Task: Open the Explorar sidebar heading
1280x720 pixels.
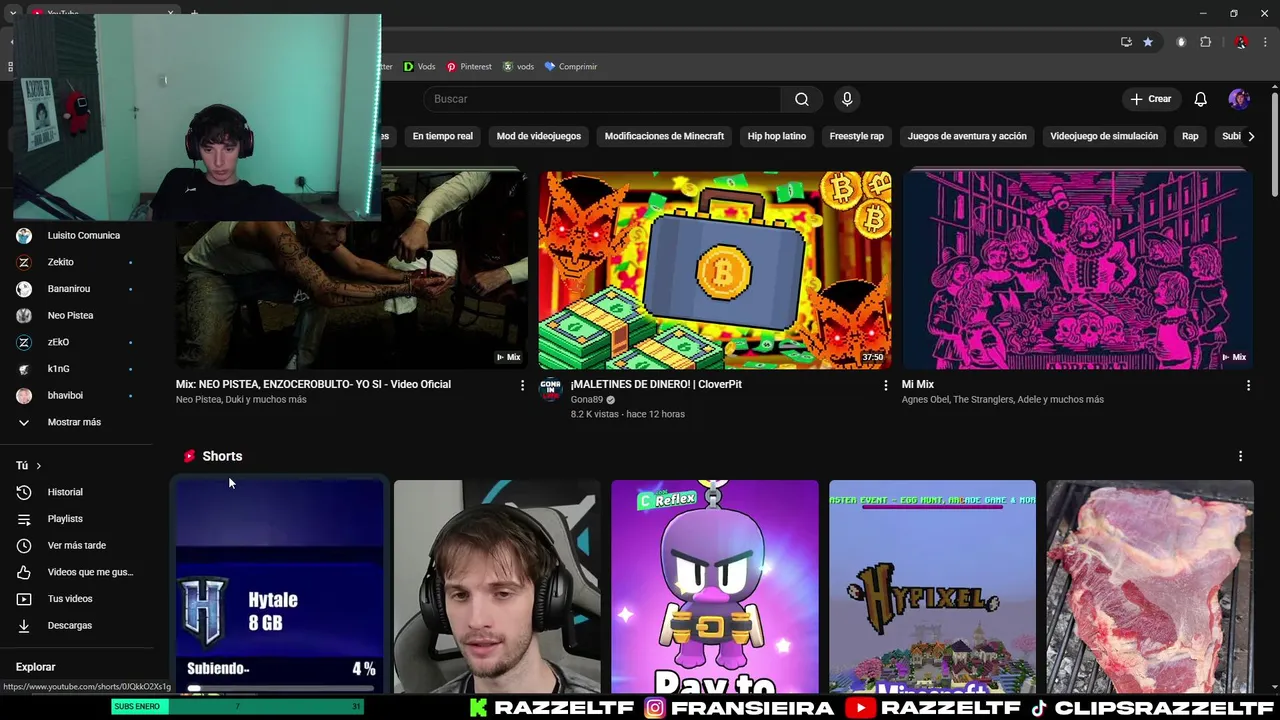Action: click(x=35, y=667)
